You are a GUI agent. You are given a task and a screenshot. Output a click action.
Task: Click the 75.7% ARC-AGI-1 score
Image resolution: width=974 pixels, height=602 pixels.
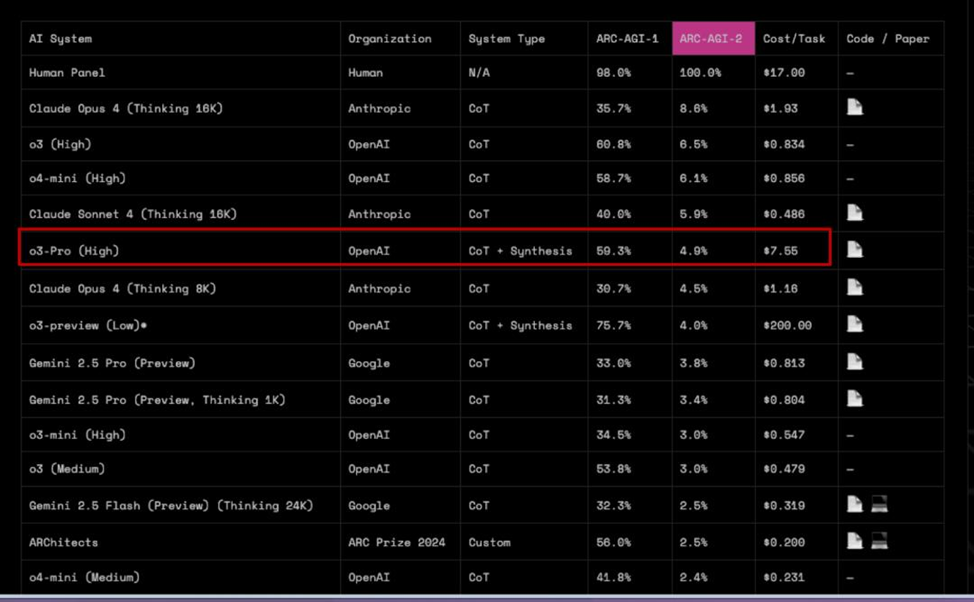click(x=613, y=325)
